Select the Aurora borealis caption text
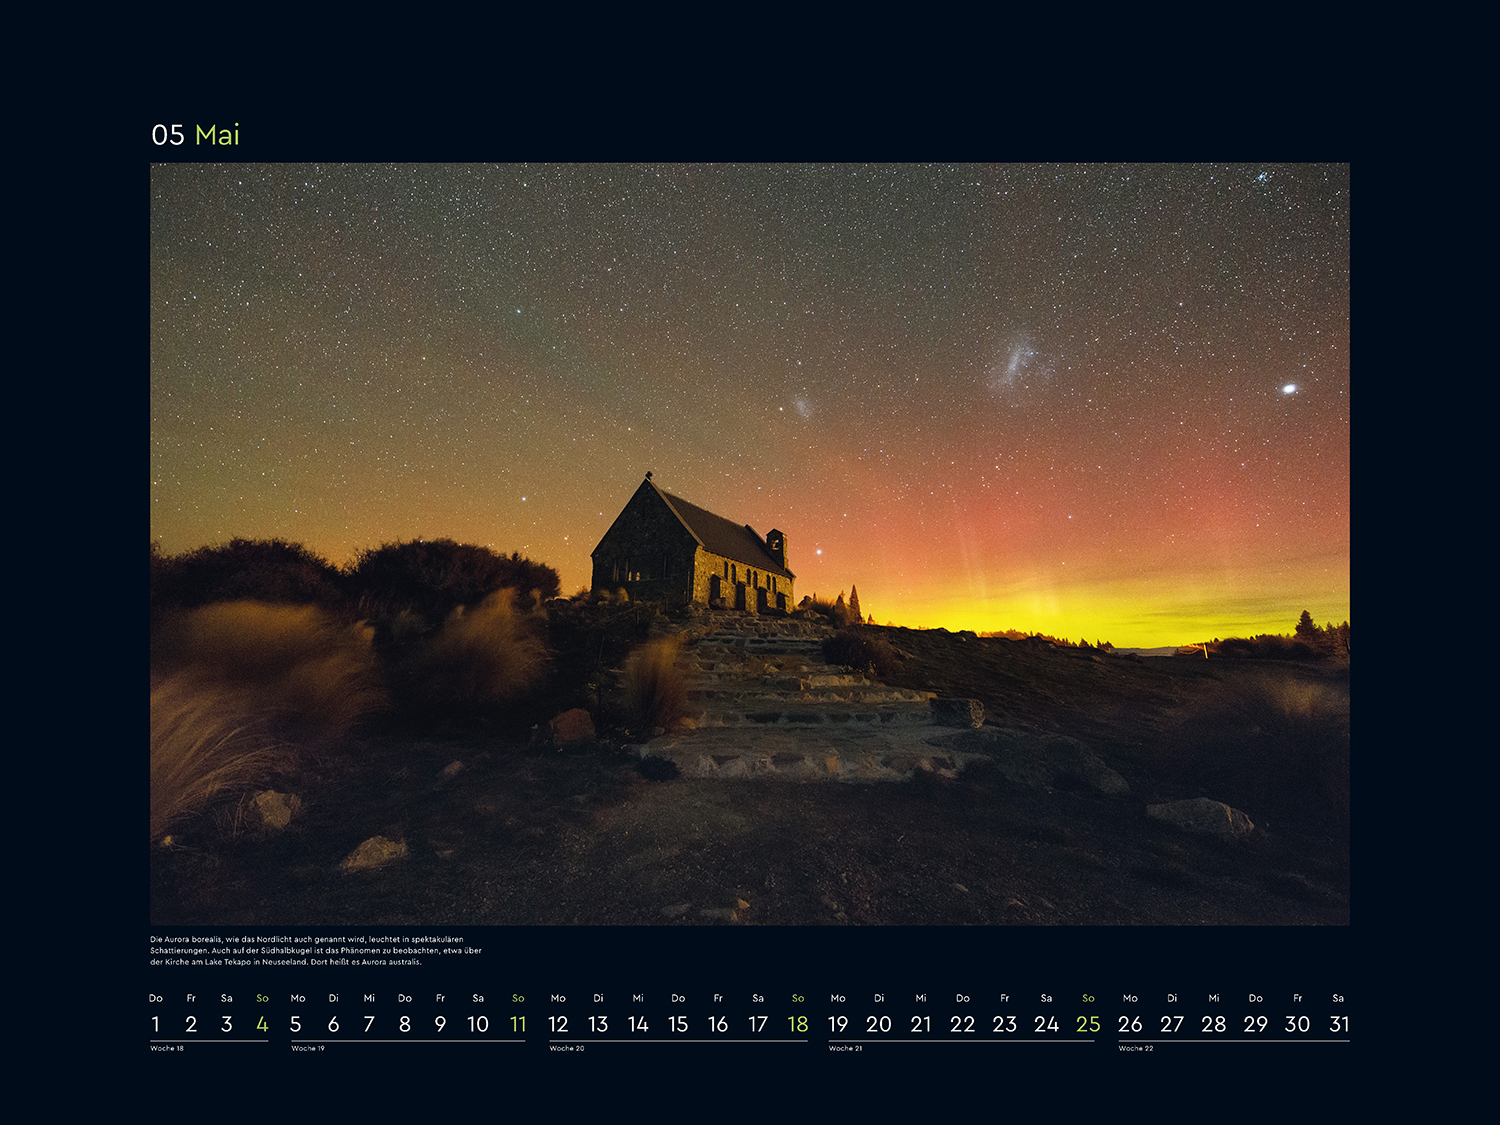 pyautogui.click(x=316, y=951)
